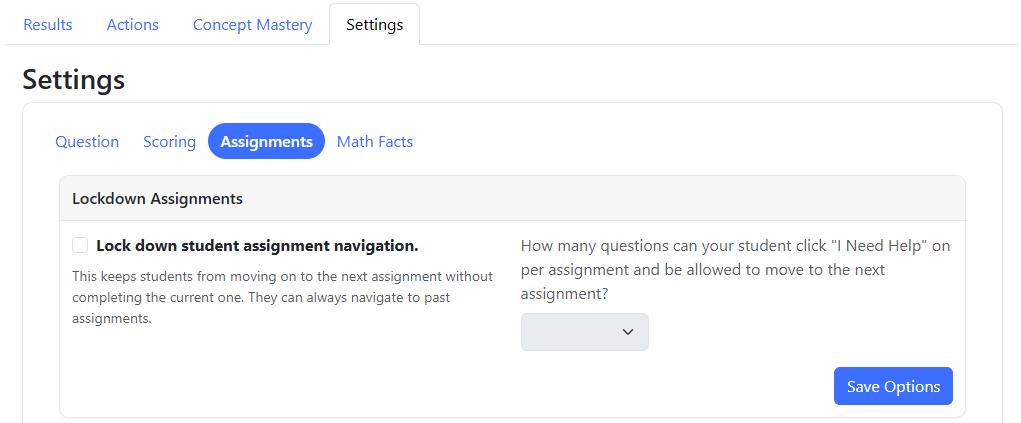Viewport: 1021px width, 423px height.
Task: Click the Settings page heading
Action: [x=74, y=80]
